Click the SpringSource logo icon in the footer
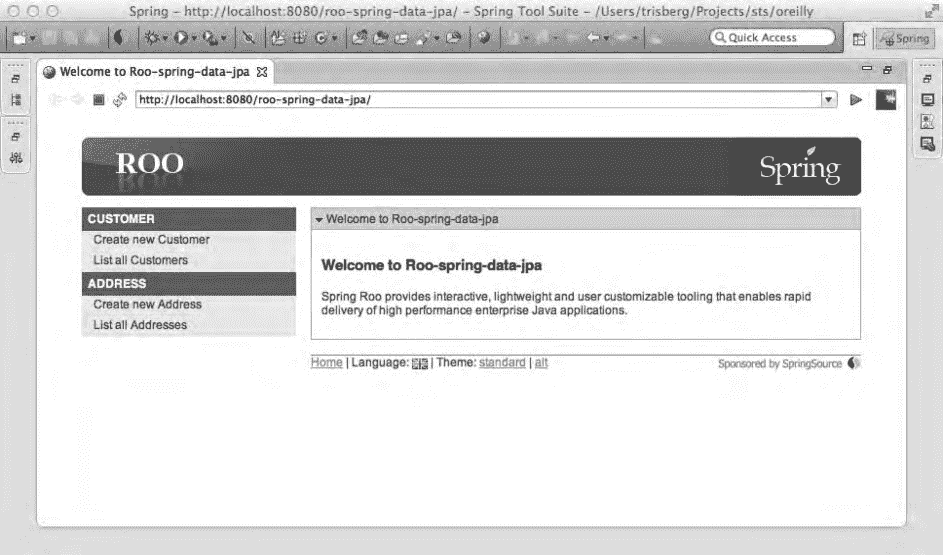943x555 pixels. tap(853, 364)
